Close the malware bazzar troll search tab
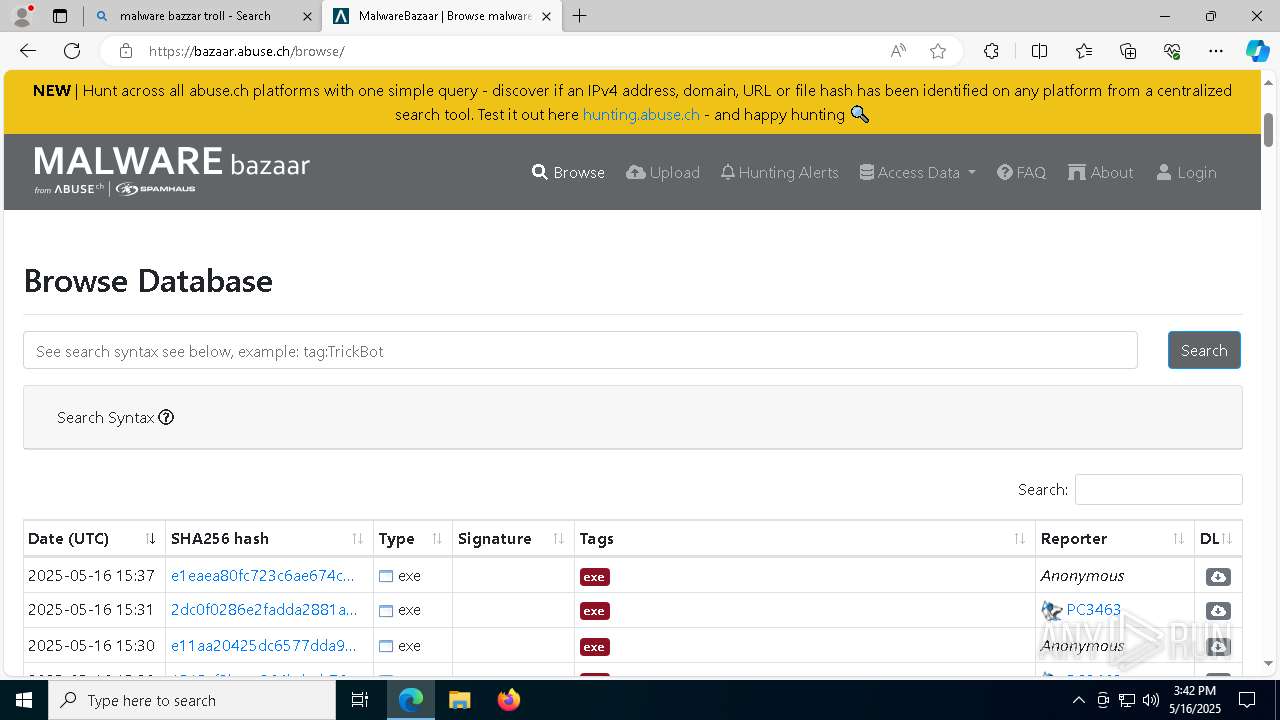 [307, 16]
